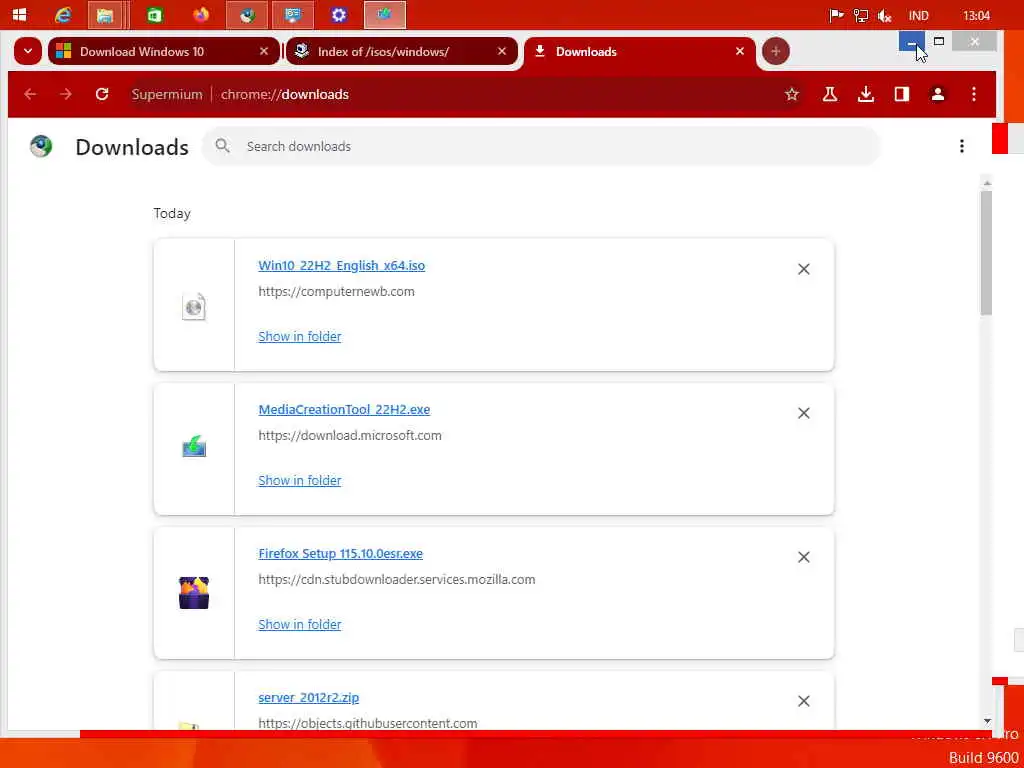Close the Download Windows 10 tab
Viewport: 1024px width, 768px height.
click(x=264, y=51)
